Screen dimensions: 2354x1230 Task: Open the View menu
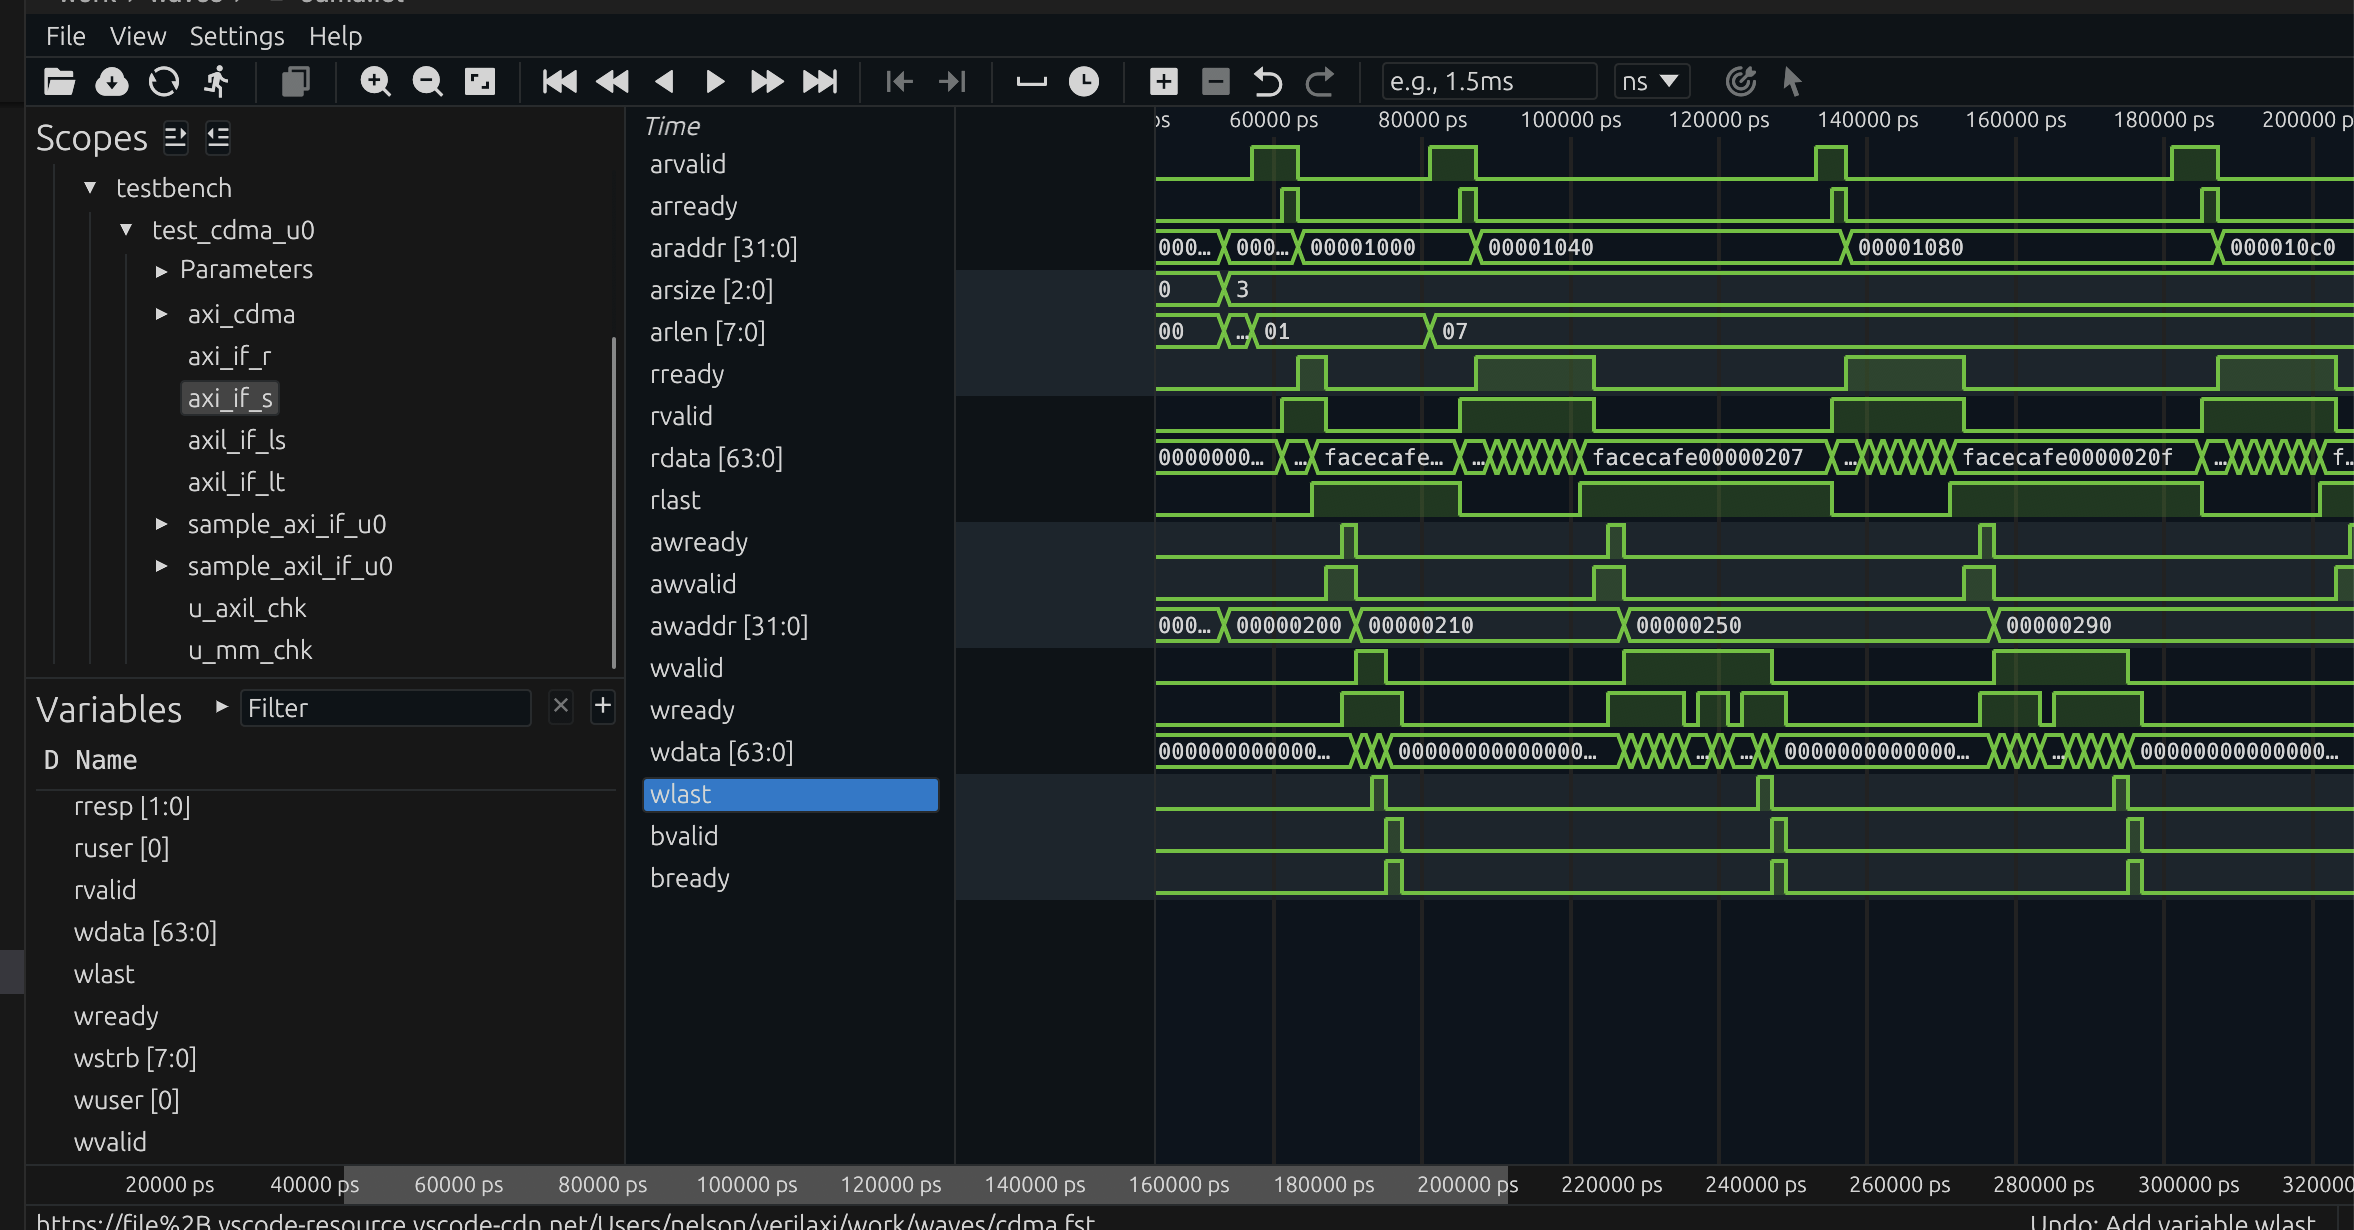[x=138, y=36]
